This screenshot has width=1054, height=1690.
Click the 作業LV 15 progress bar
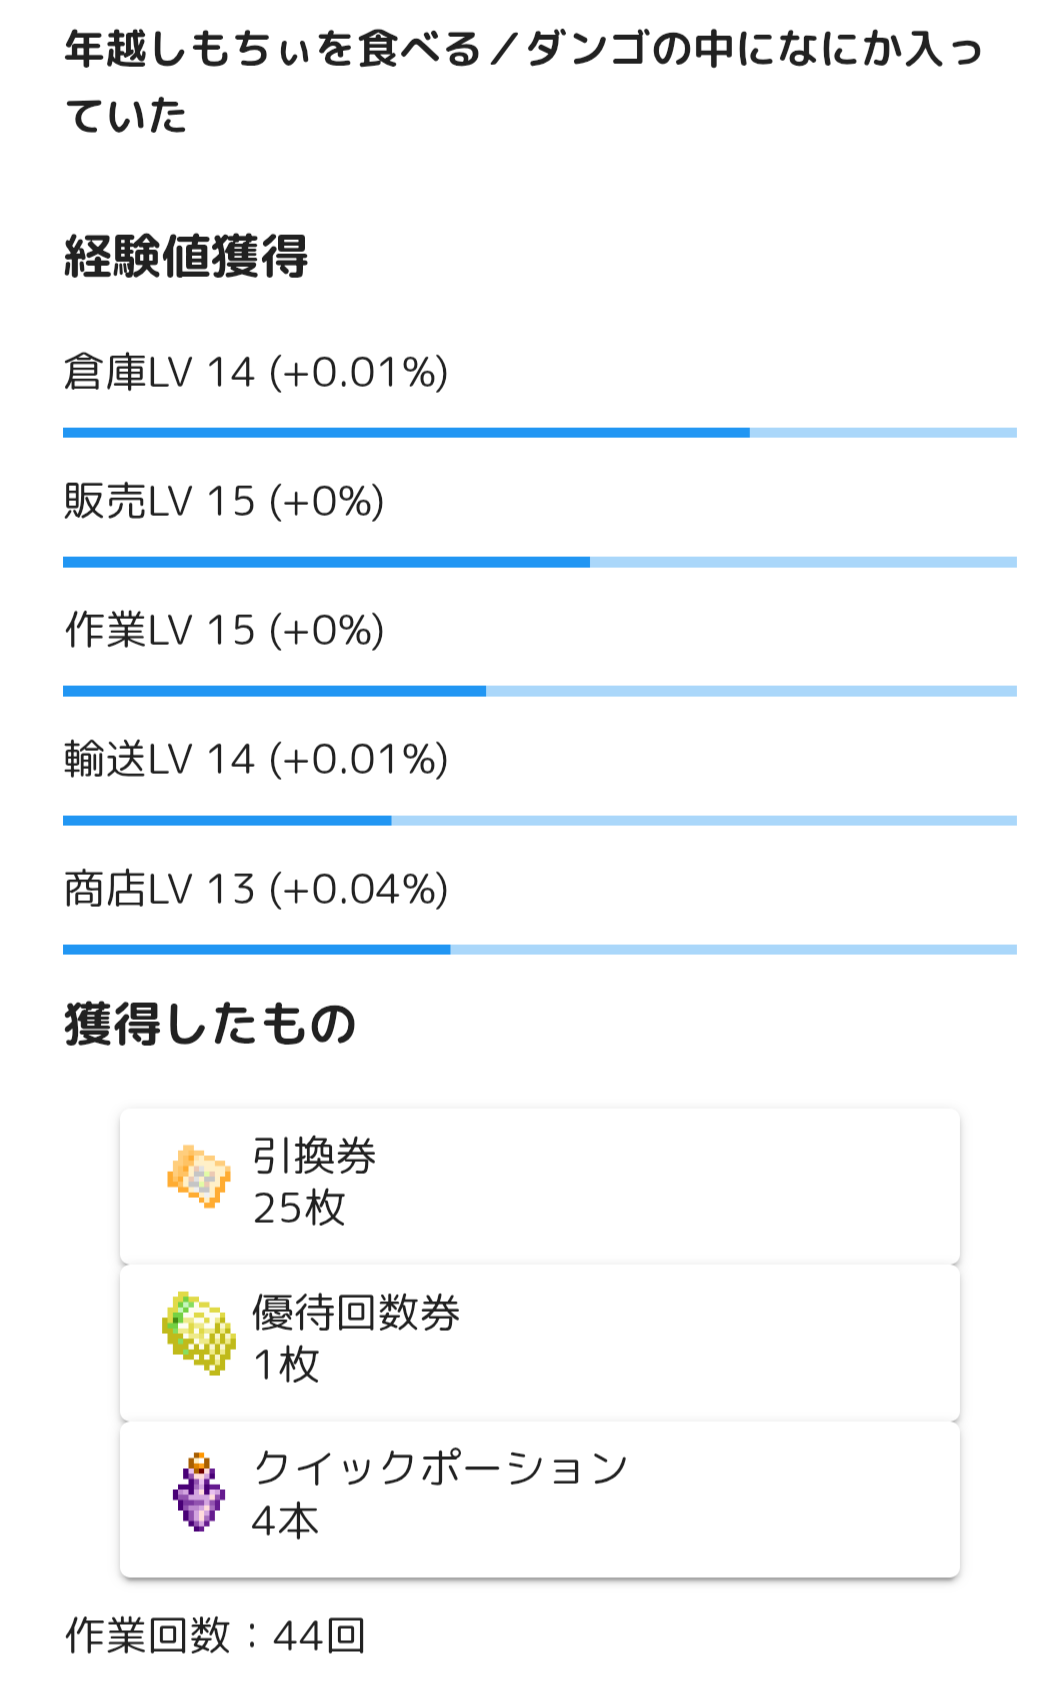[x=539, y=691]
